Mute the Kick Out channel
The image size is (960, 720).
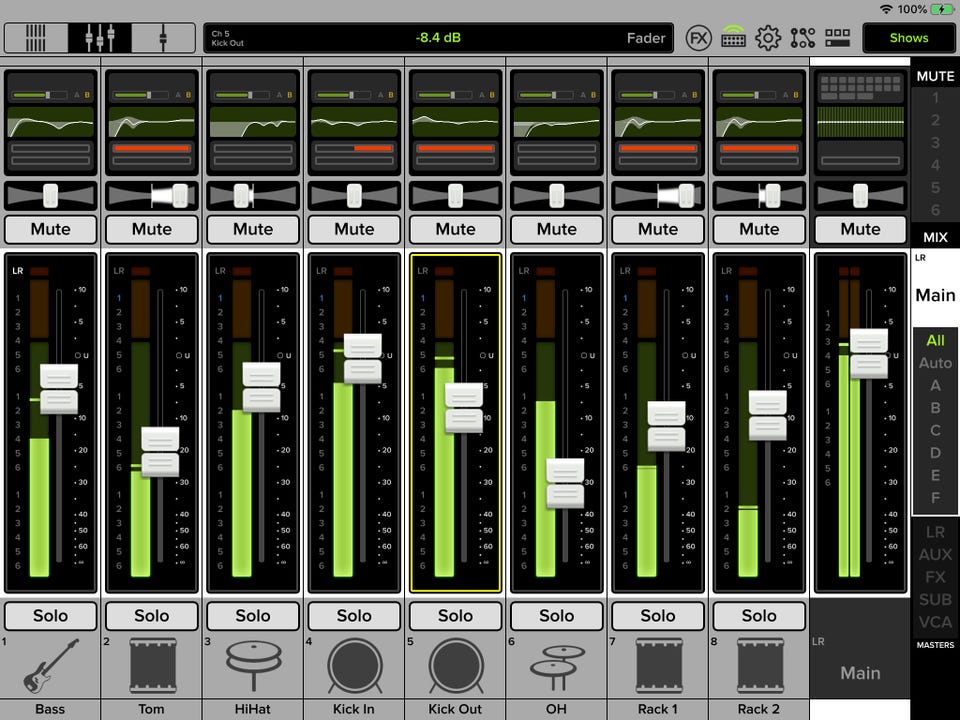click(x=455, y=229)
